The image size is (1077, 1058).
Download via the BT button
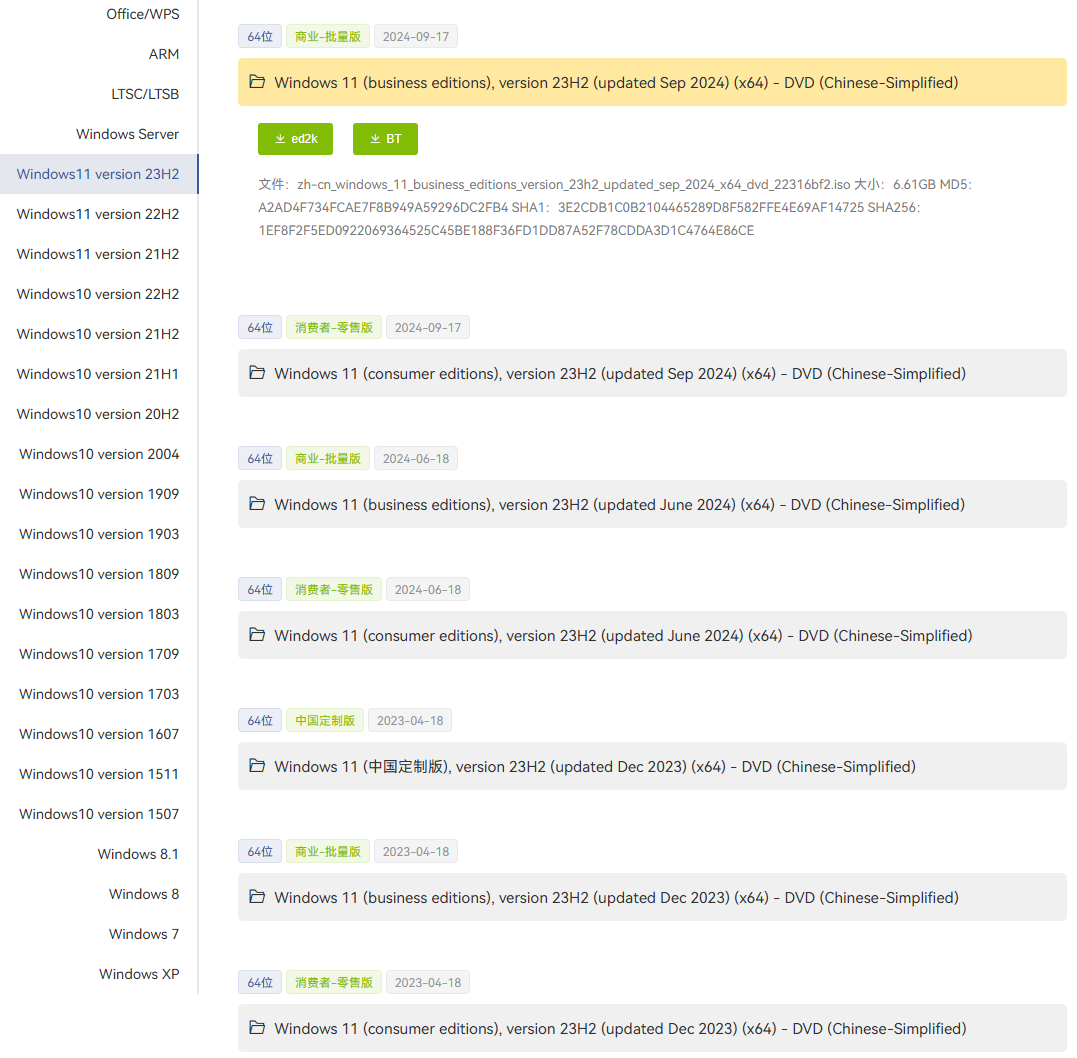pos(385,139)
